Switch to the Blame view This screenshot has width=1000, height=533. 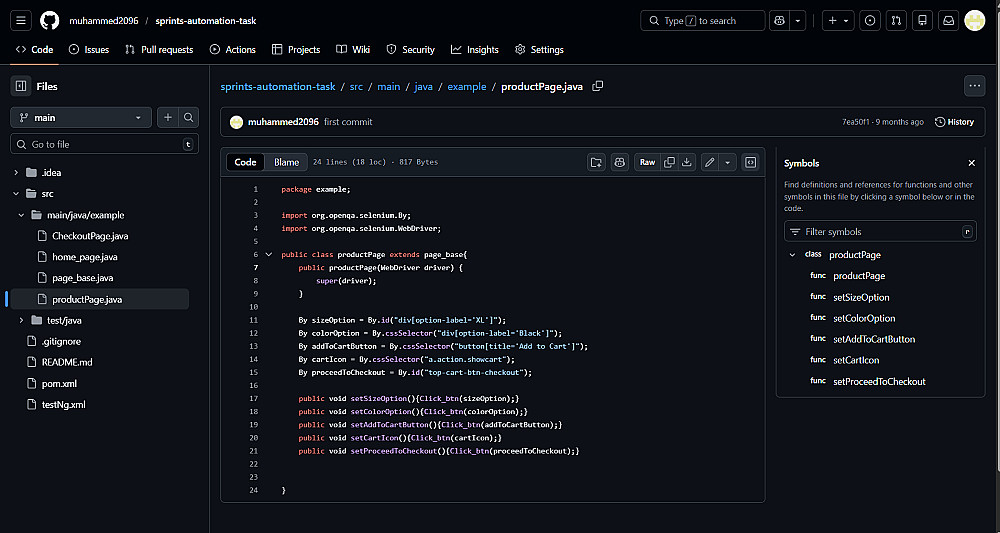click(286, 162)
